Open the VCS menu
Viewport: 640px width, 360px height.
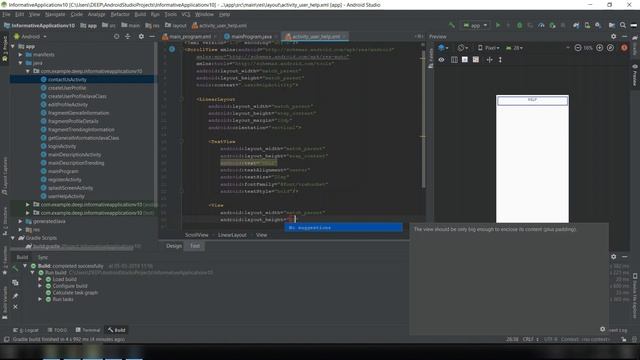[x=186, y=14]
